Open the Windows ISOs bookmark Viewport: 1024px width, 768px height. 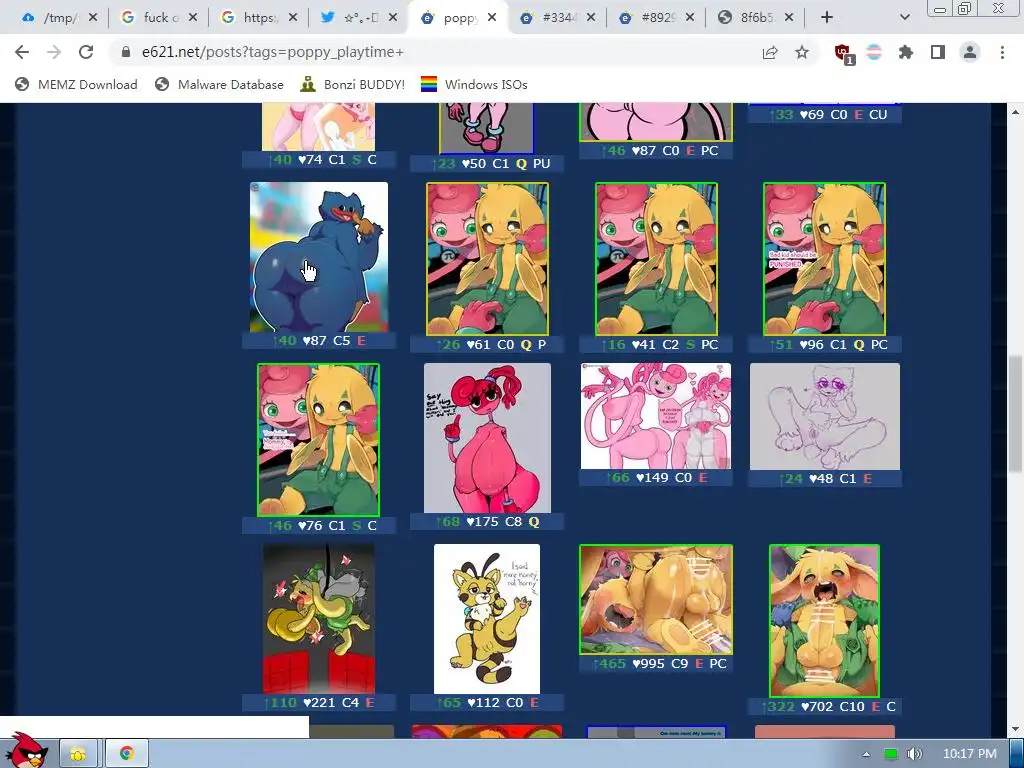coord(474,84)
